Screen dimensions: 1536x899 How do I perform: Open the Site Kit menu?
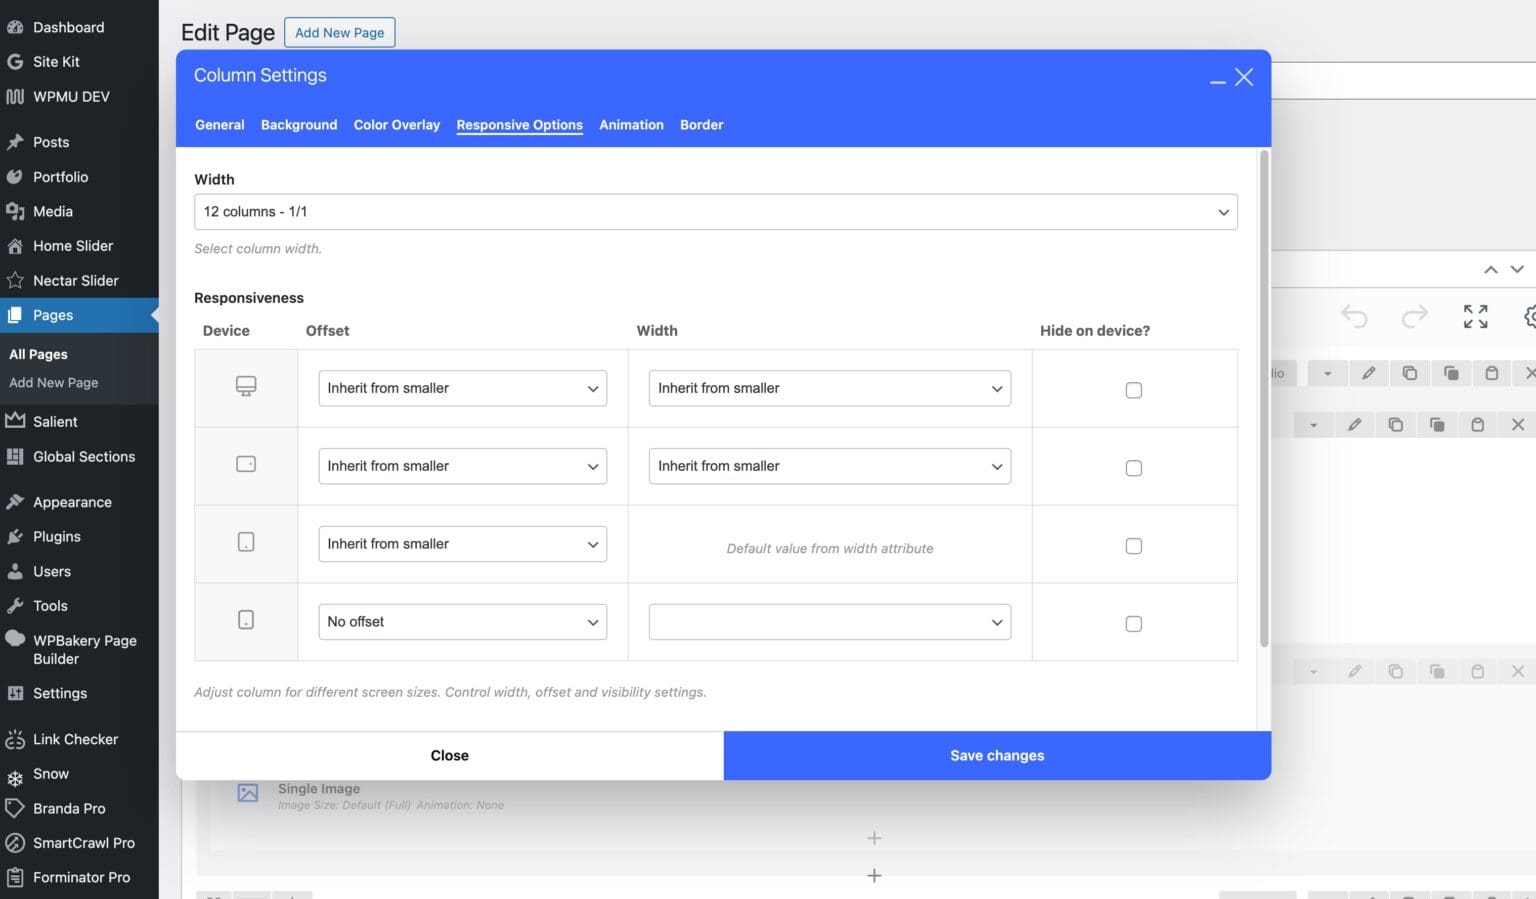pos(56,62)
